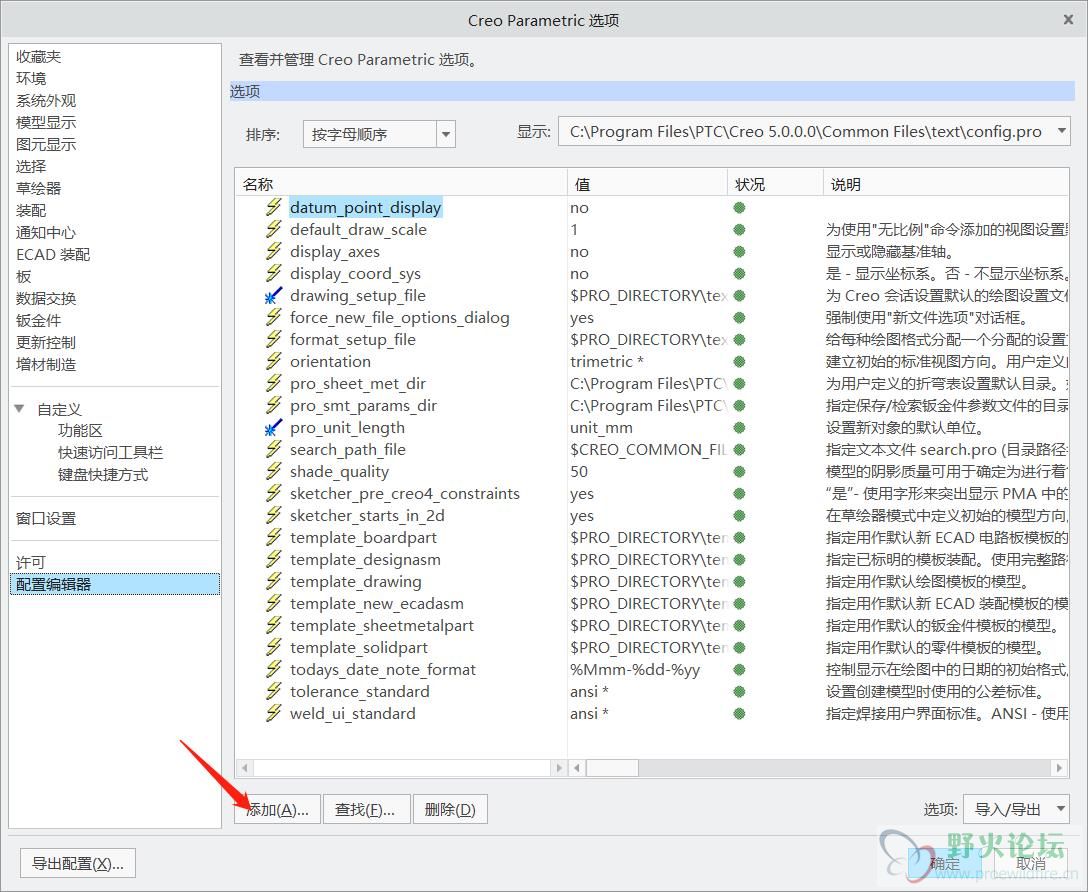Click lightning icon beside template_boardpart
1088x892 pixels.
coord(273,538)
